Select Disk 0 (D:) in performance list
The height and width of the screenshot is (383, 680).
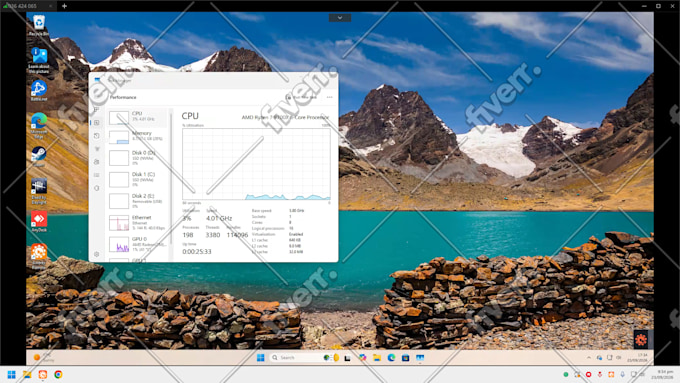point(137,157)
